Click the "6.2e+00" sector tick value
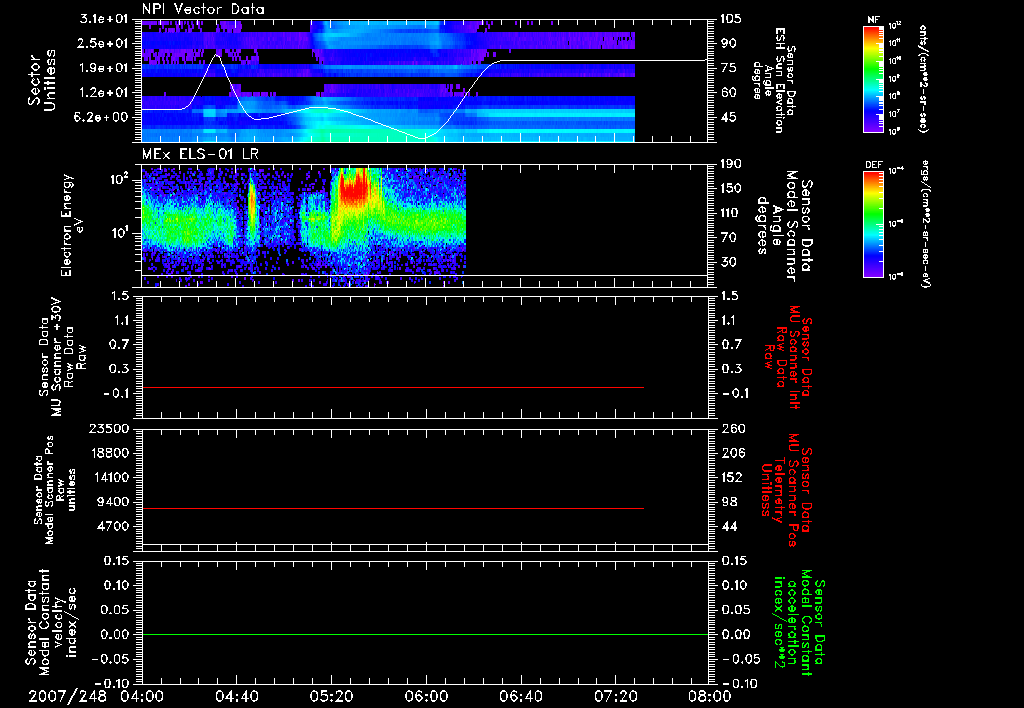 click(x=102, y=117)
